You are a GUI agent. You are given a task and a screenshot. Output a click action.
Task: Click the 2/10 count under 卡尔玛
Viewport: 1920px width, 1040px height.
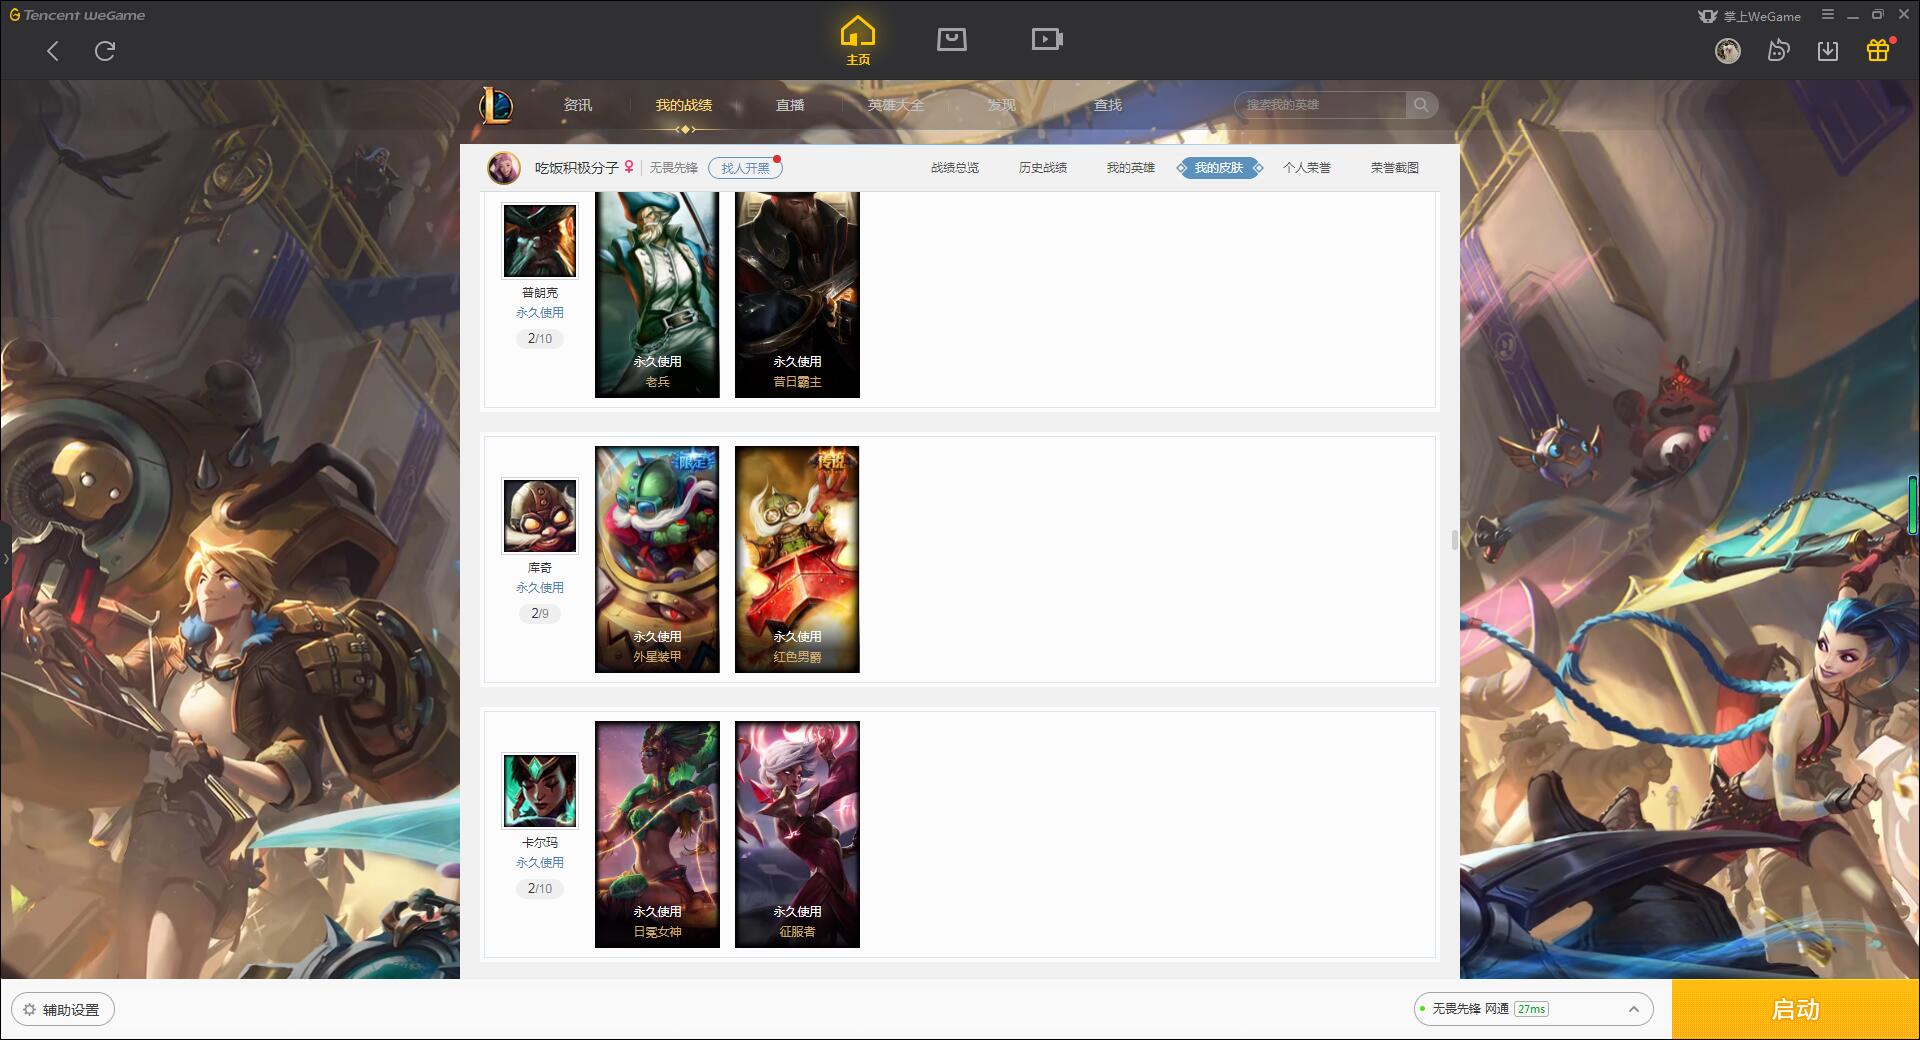tap(540, 889)
